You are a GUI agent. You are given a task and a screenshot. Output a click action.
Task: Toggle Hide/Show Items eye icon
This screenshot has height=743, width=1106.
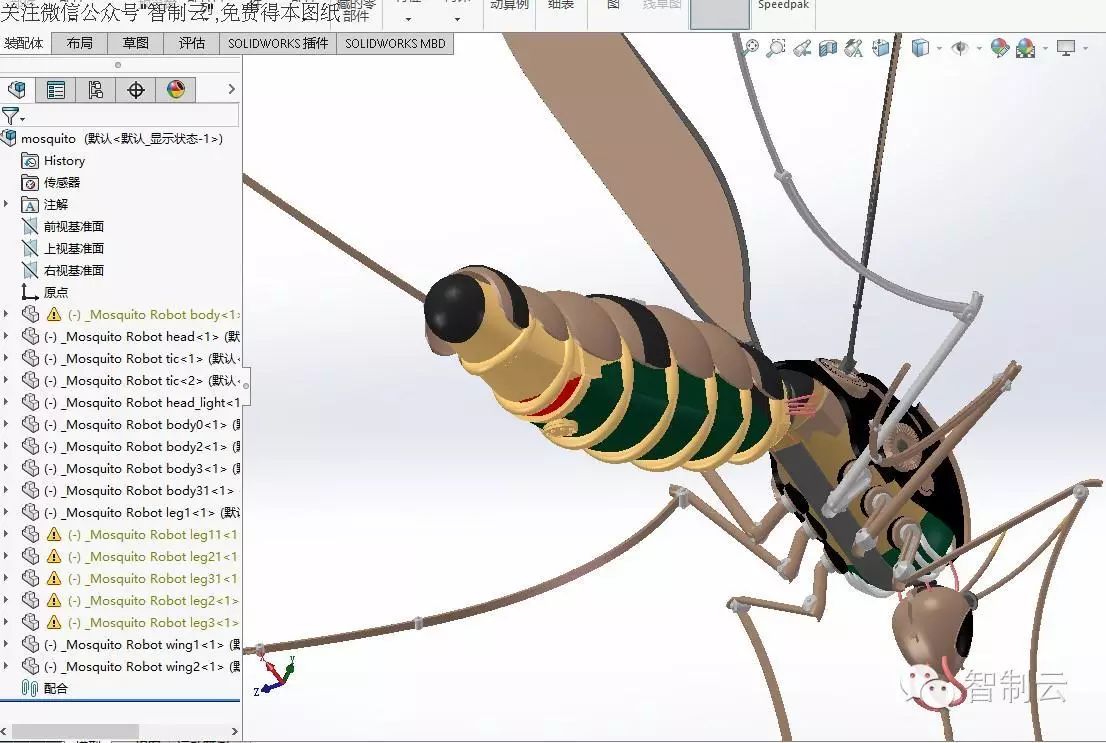(x=959, y=47)
